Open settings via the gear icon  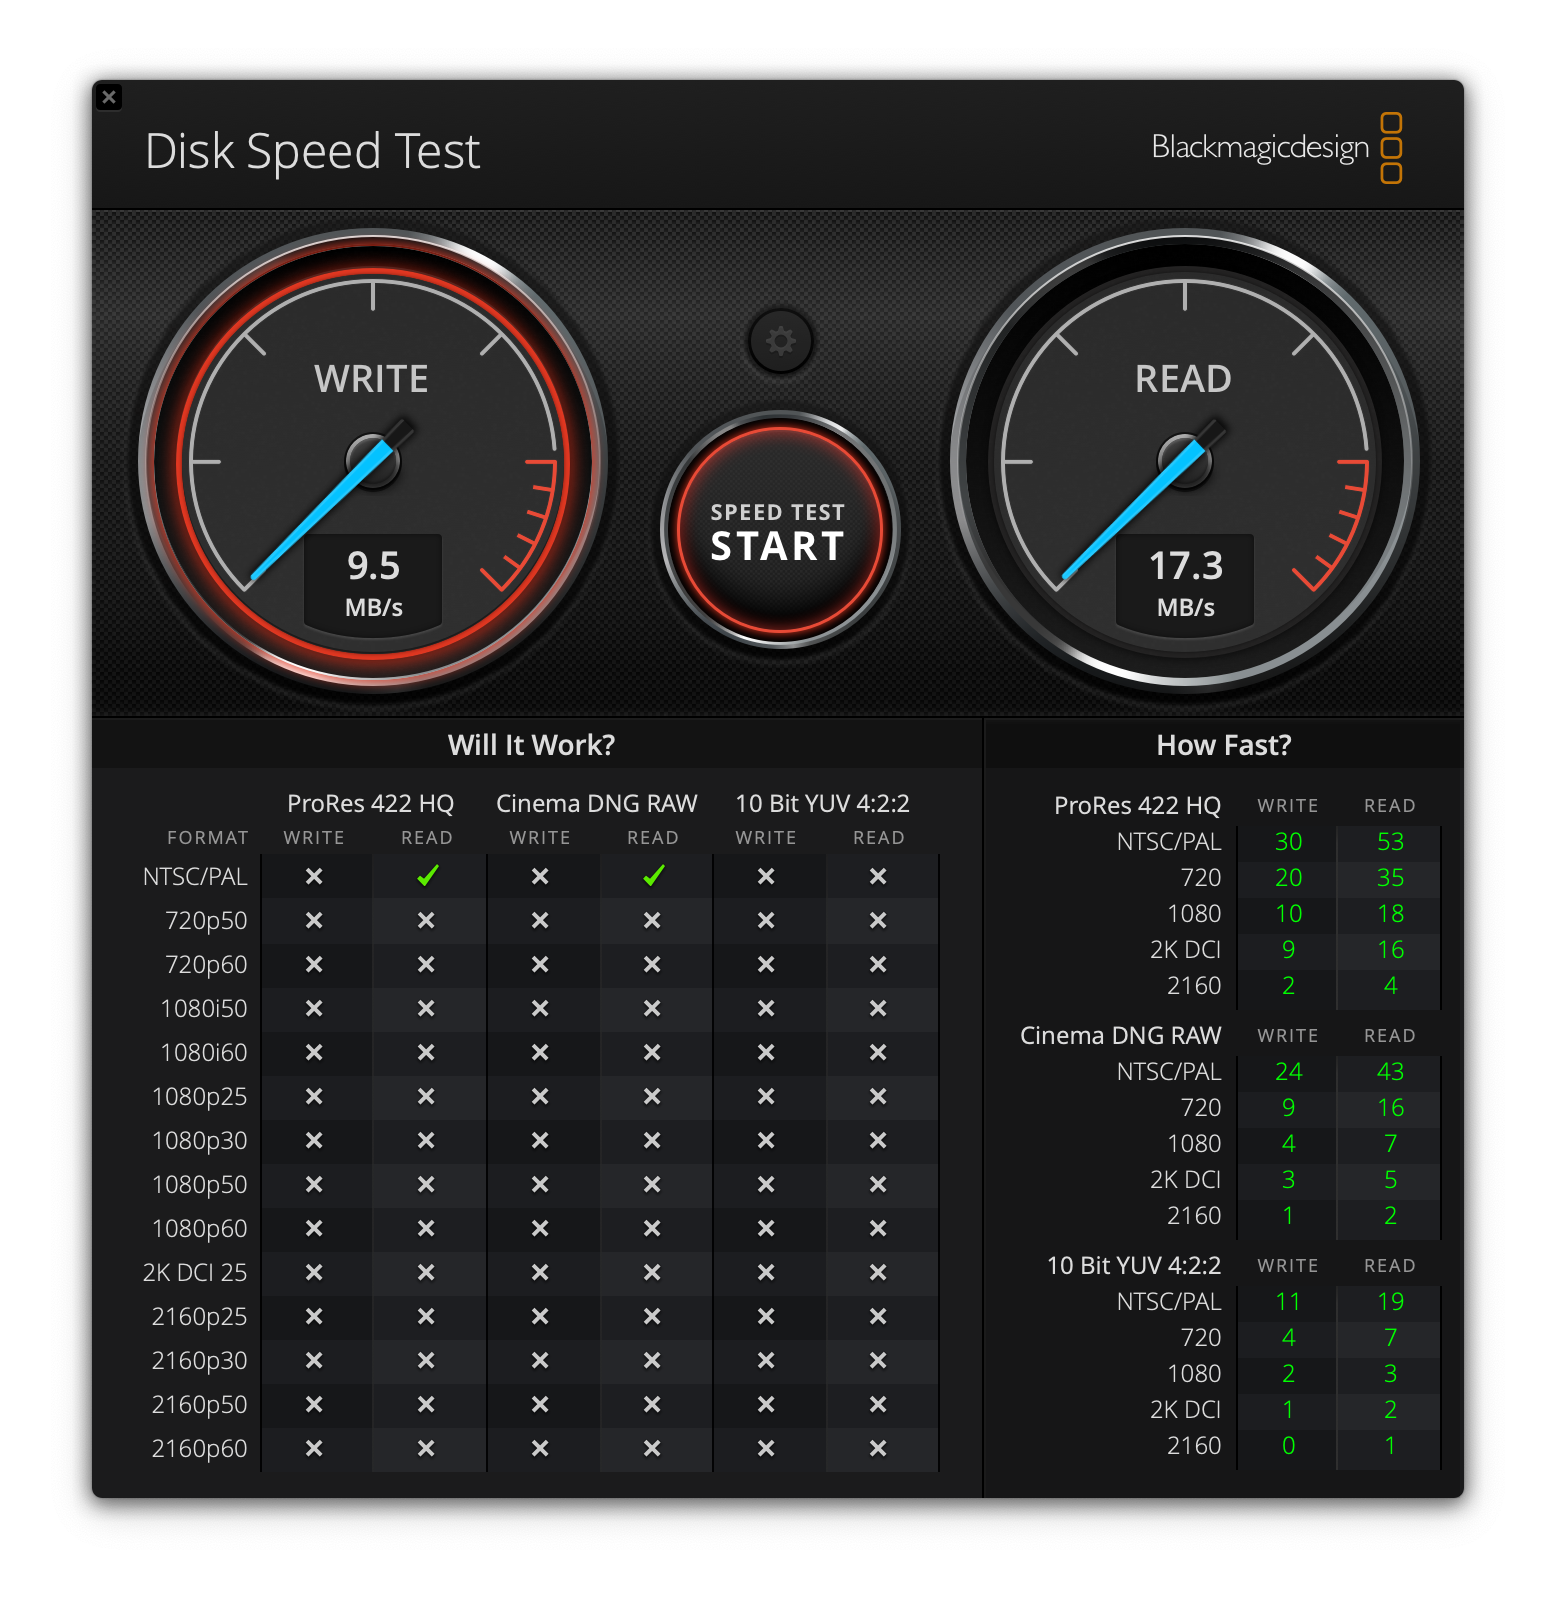coord(780,341)
